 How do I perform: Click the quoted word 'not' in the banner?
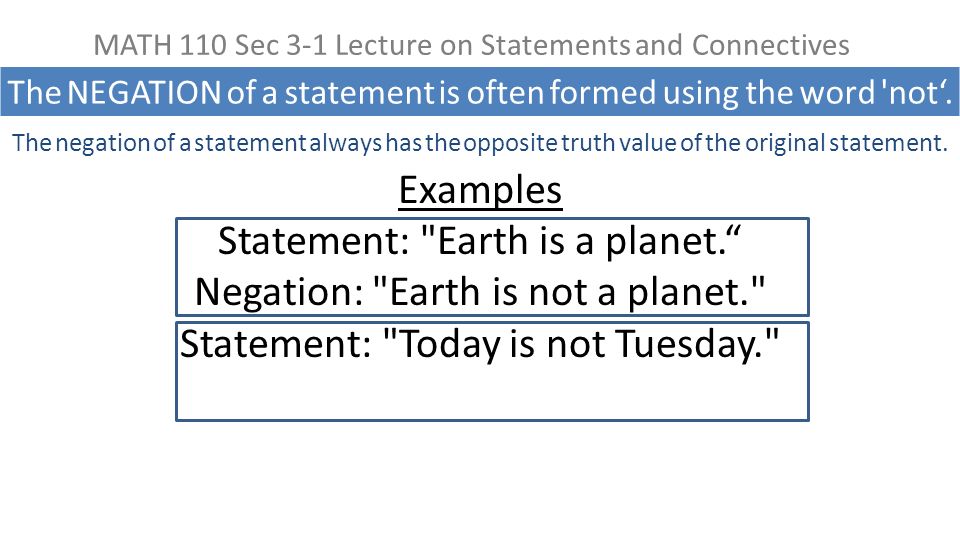coord(913,92)
